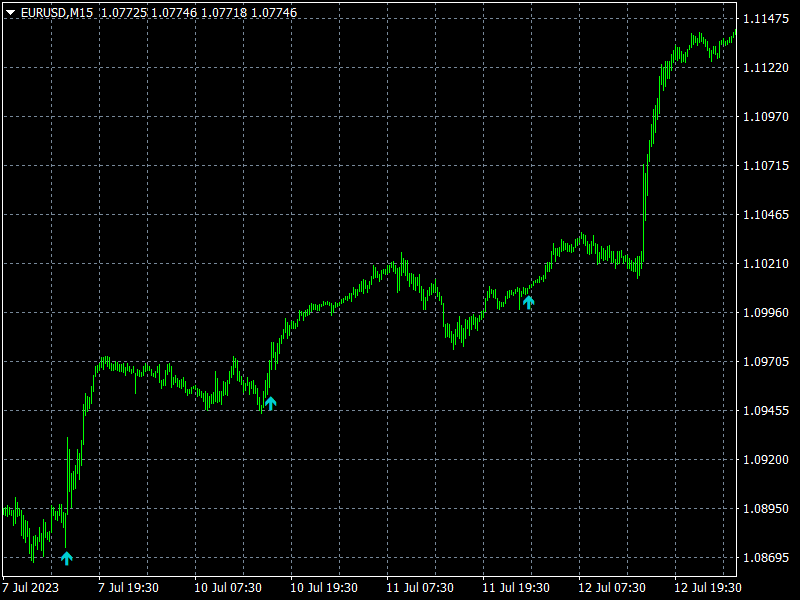Click the 10 Jul 19:30 time label
This screenshot has height=600, width=800.
pyautogui.click(x=324, y=588)
